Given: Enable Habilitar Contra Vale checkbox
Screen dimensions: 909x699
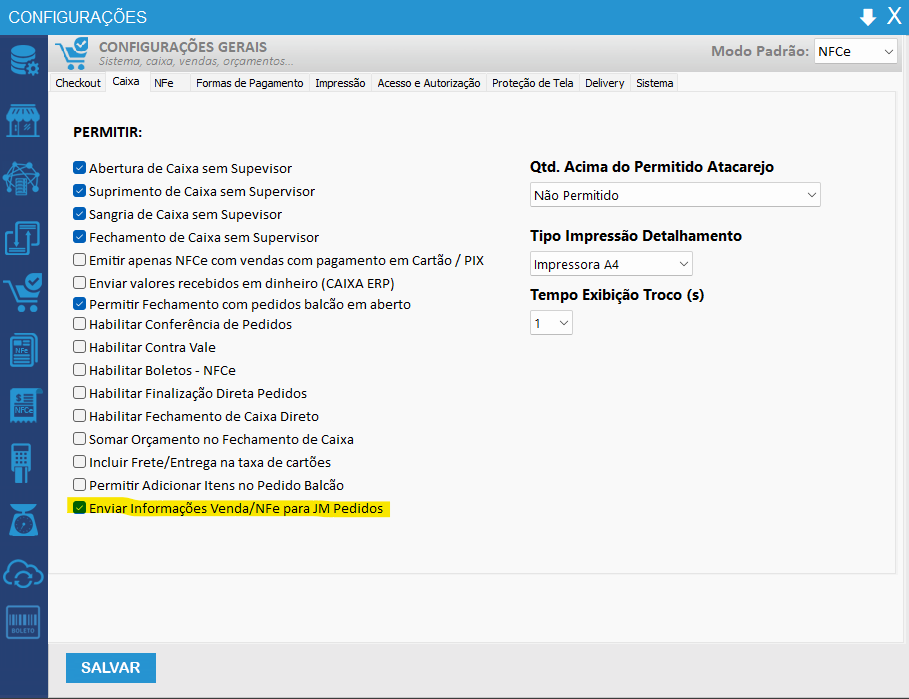Looking at the screenshot, I should click(80, 347).
